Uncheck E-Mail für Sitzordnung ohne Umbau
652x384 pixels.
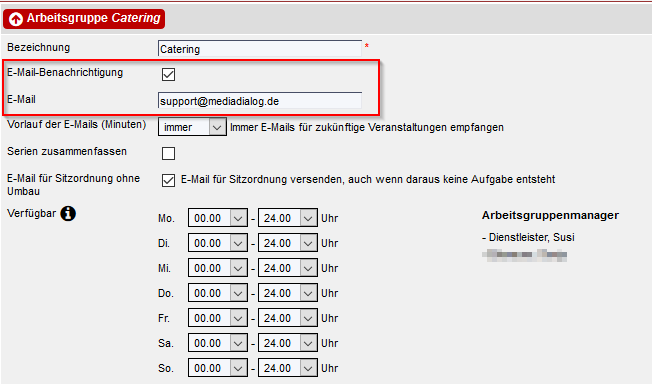(x=168, y=181)
